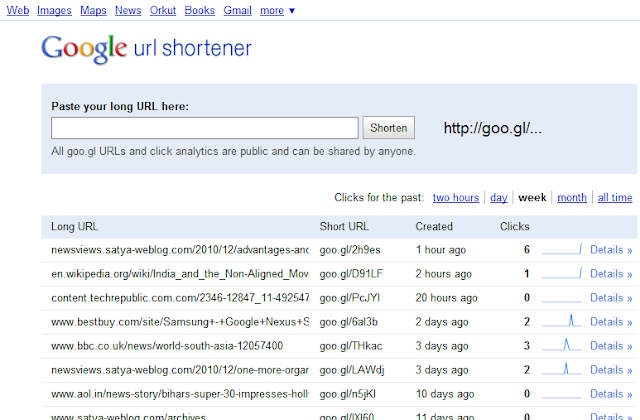The width and height of the screenshot is (640, 420).
Task: Click the flat sparkline for goo.gl/PcJYI
Action: pyautogui.click(x=562, y=301)
